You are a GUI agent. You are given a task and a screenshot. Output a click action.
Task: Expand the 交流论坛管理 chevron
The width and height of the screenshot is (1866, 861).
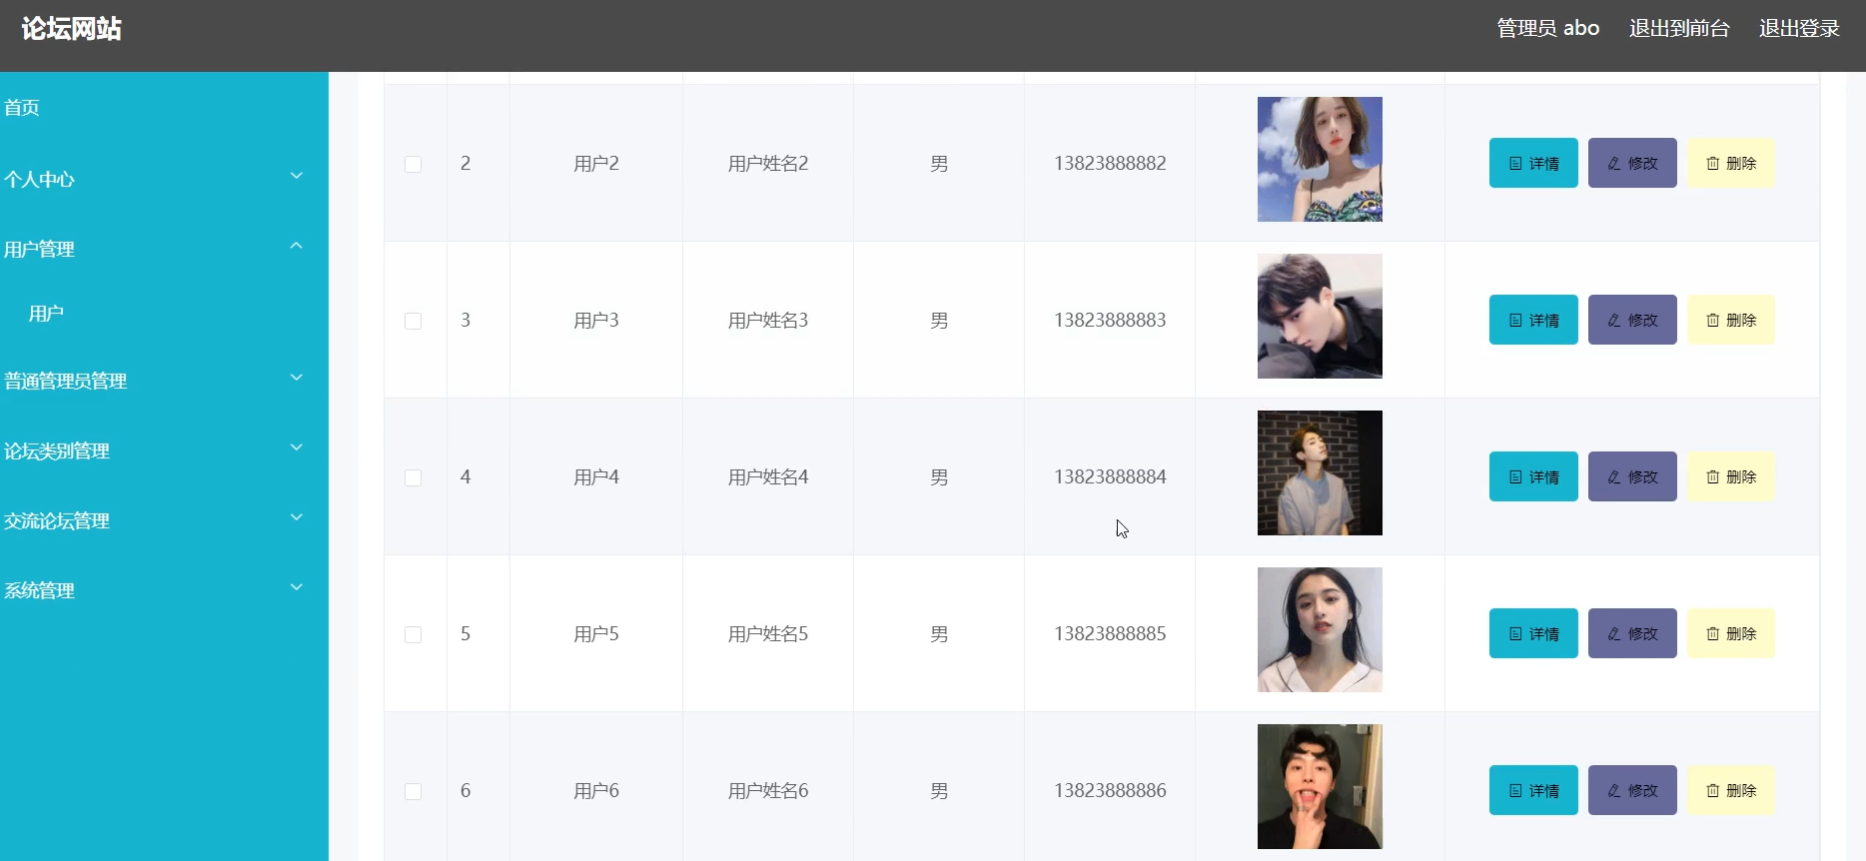[296, 518]
